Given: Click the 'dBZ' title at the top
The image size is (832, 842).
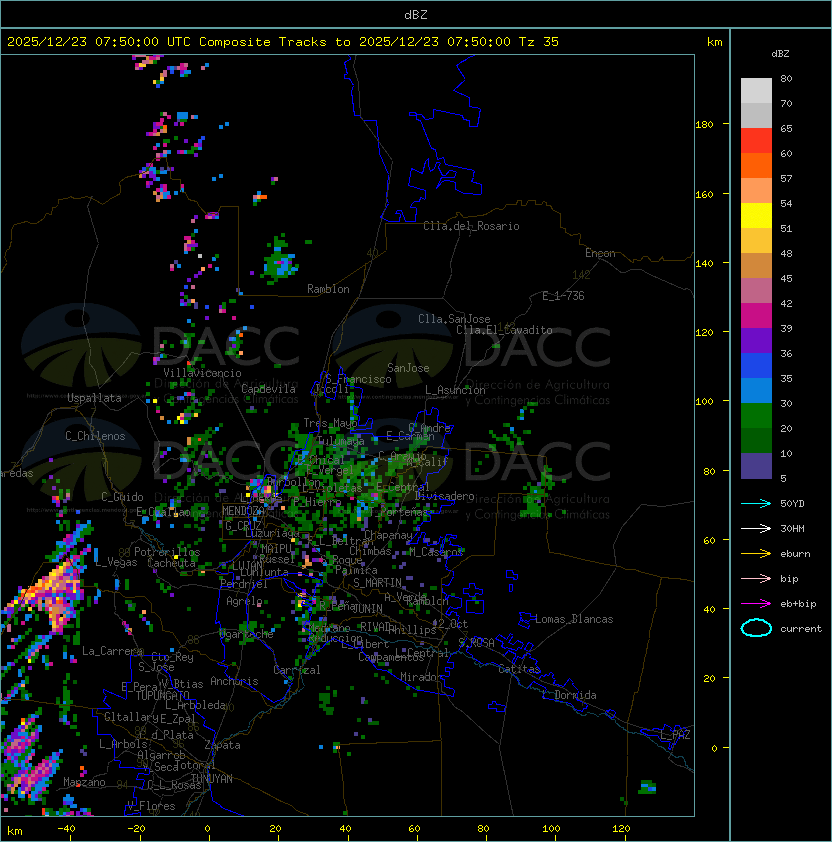Looking at the screenshot, I should [416, 14].
